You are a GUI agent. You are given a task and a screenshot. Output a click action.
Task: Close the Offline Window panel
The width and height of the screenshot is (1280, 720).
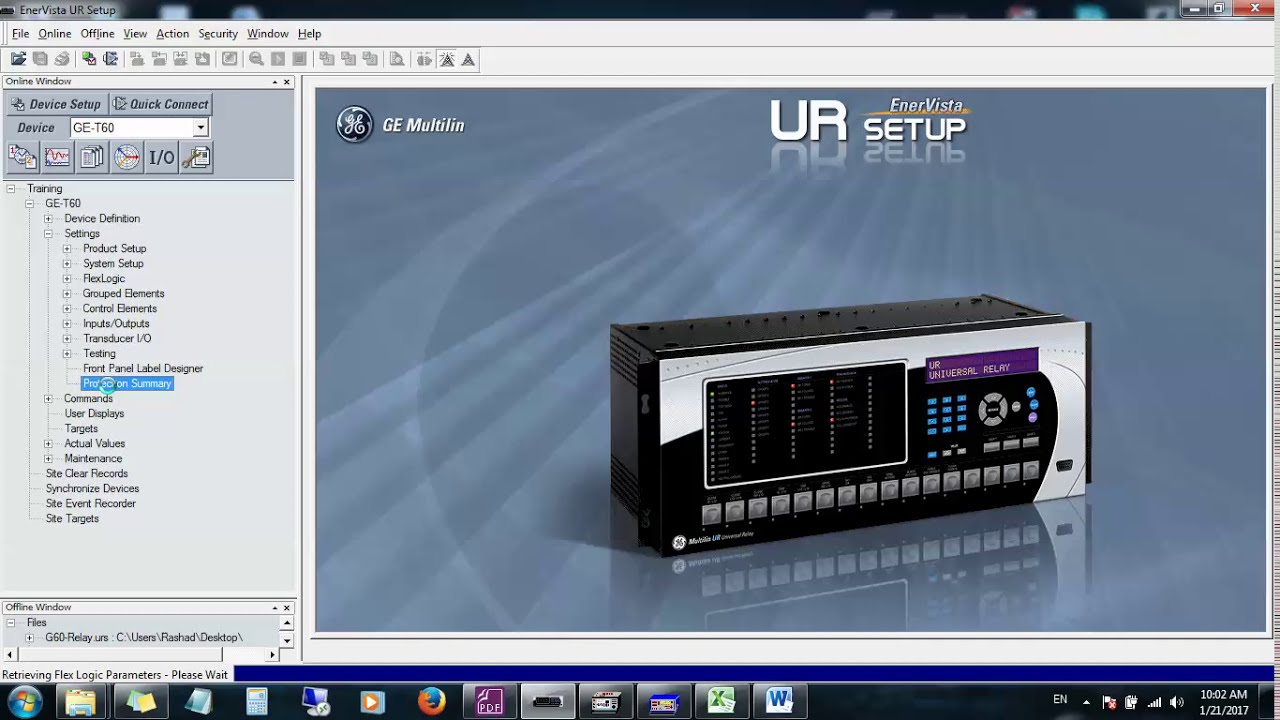[287, 608]
